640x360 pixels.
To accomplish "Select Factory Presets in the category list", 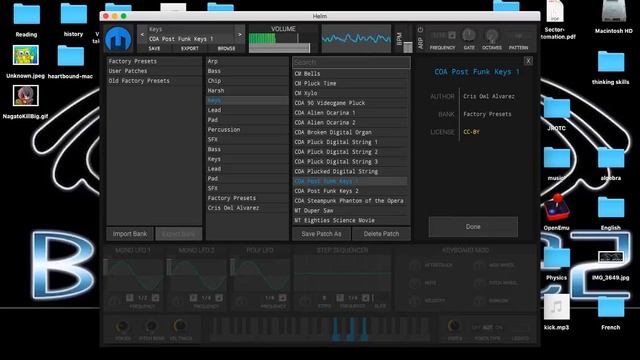I will (247, 198).
